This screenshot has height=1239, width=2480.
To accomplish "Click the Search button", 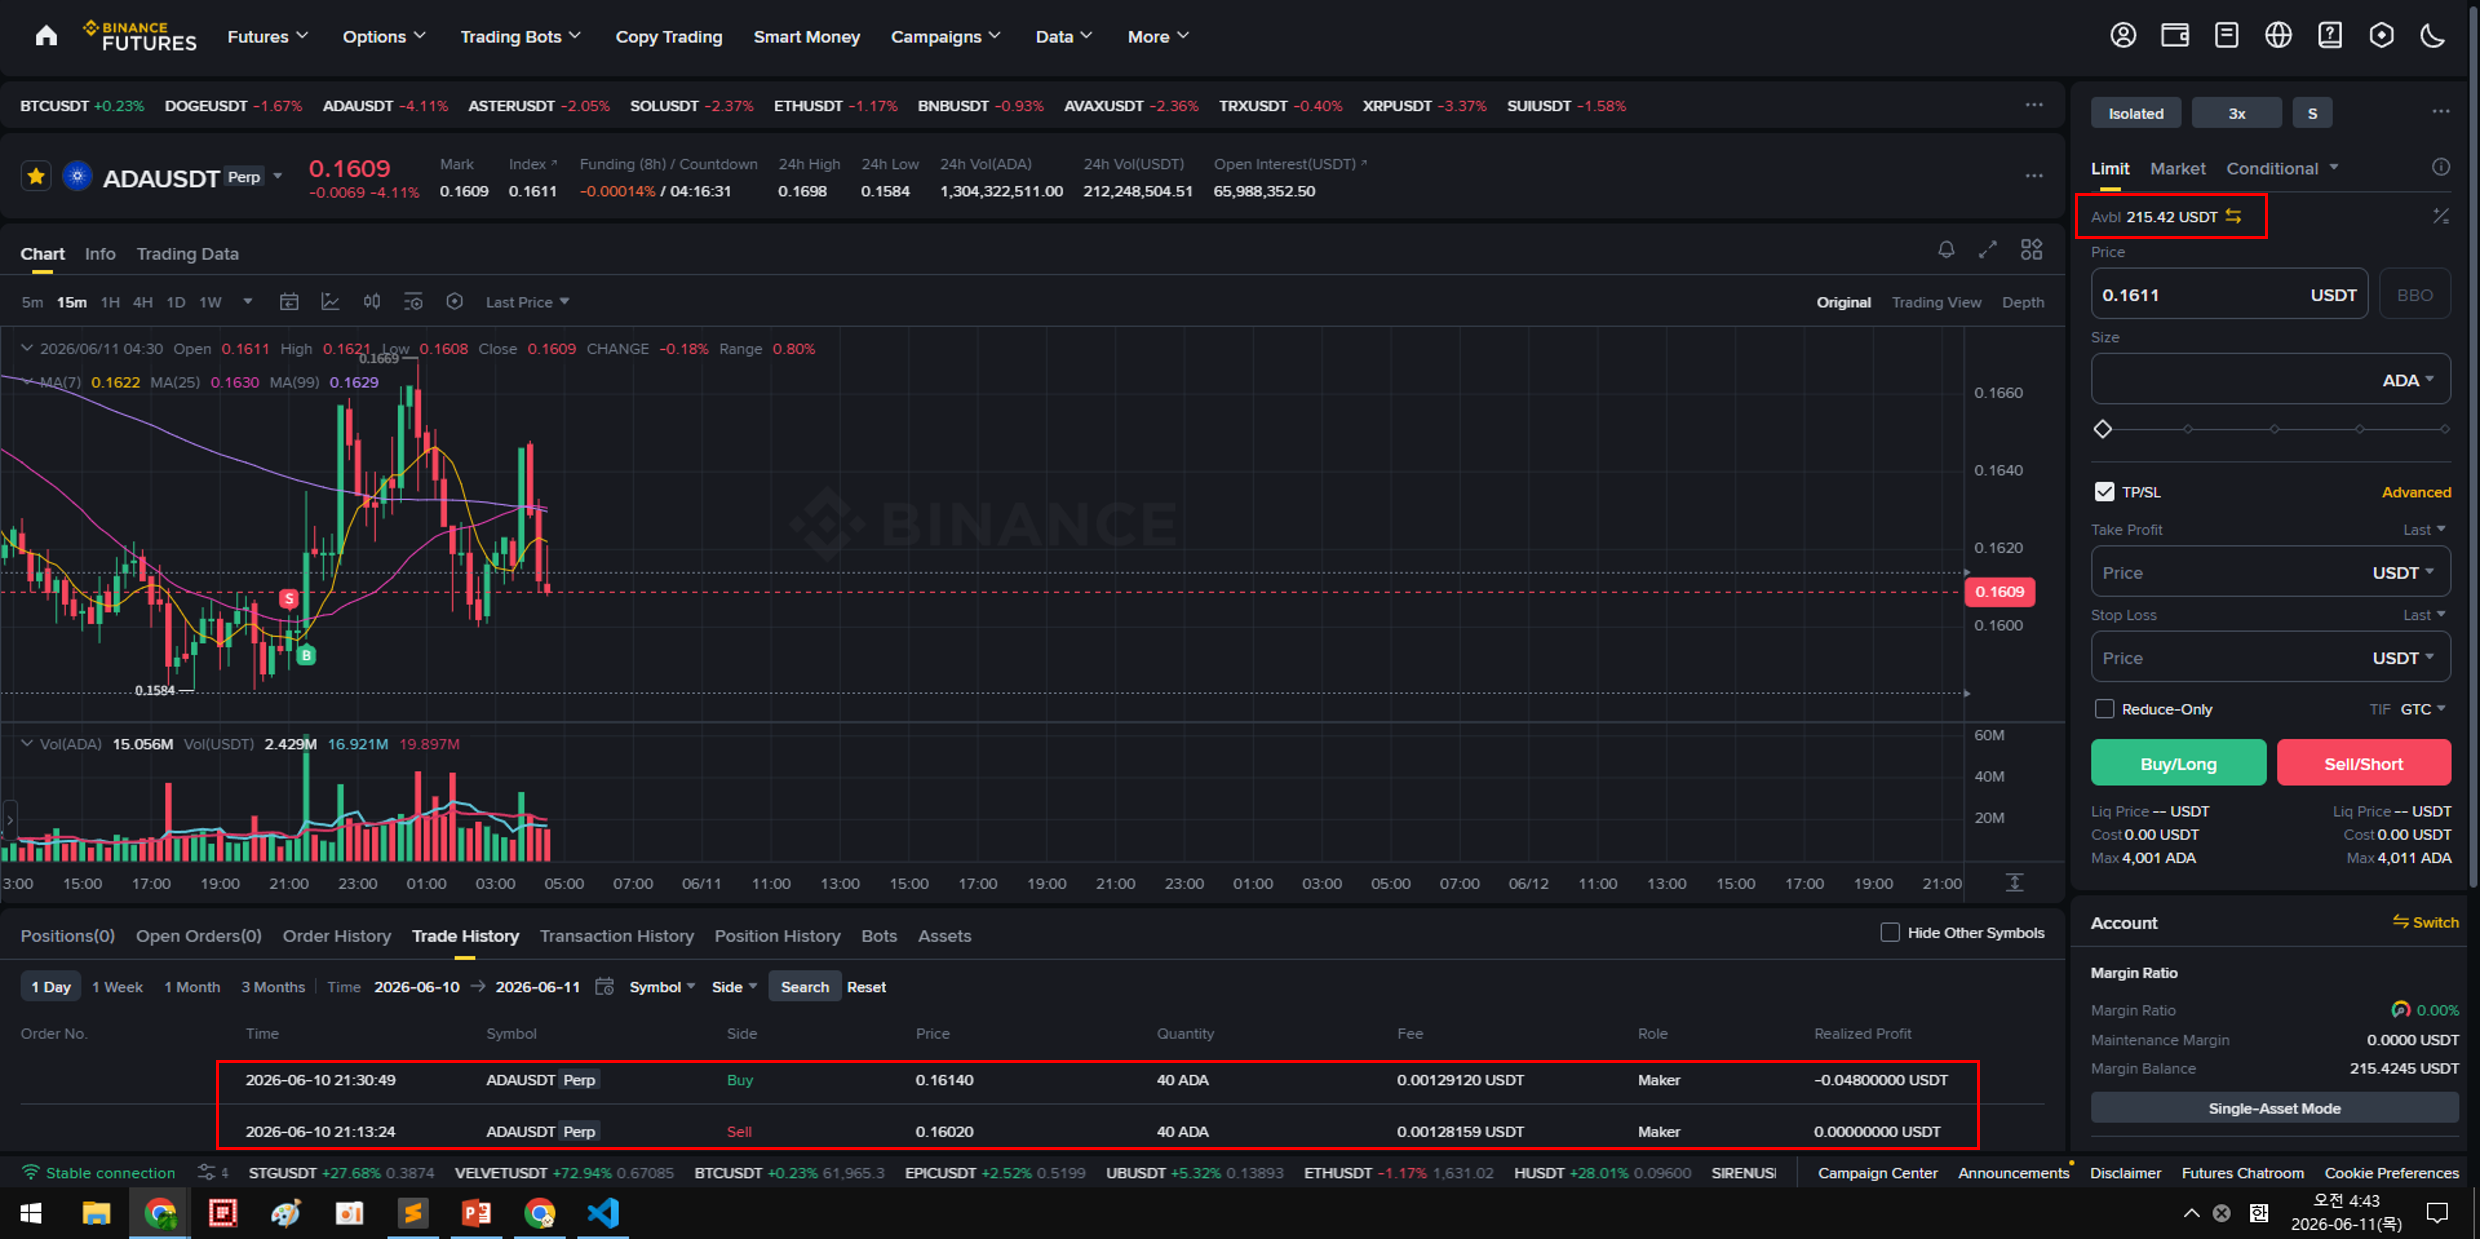I will [805, 987].
